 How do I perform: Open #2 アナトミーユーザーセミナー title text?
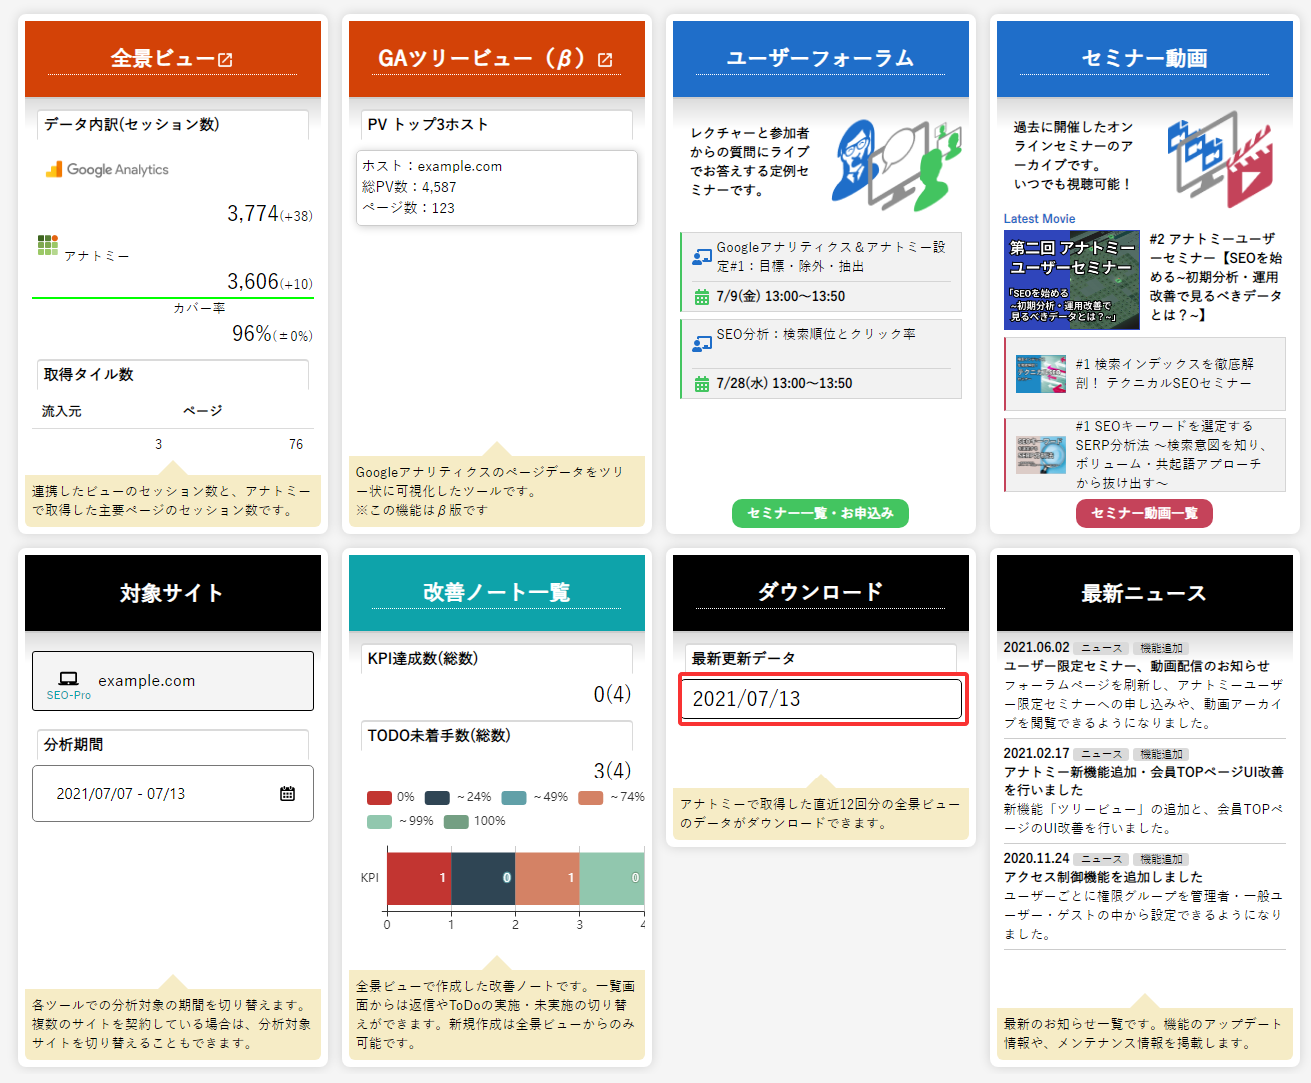tap(1215, 277)
